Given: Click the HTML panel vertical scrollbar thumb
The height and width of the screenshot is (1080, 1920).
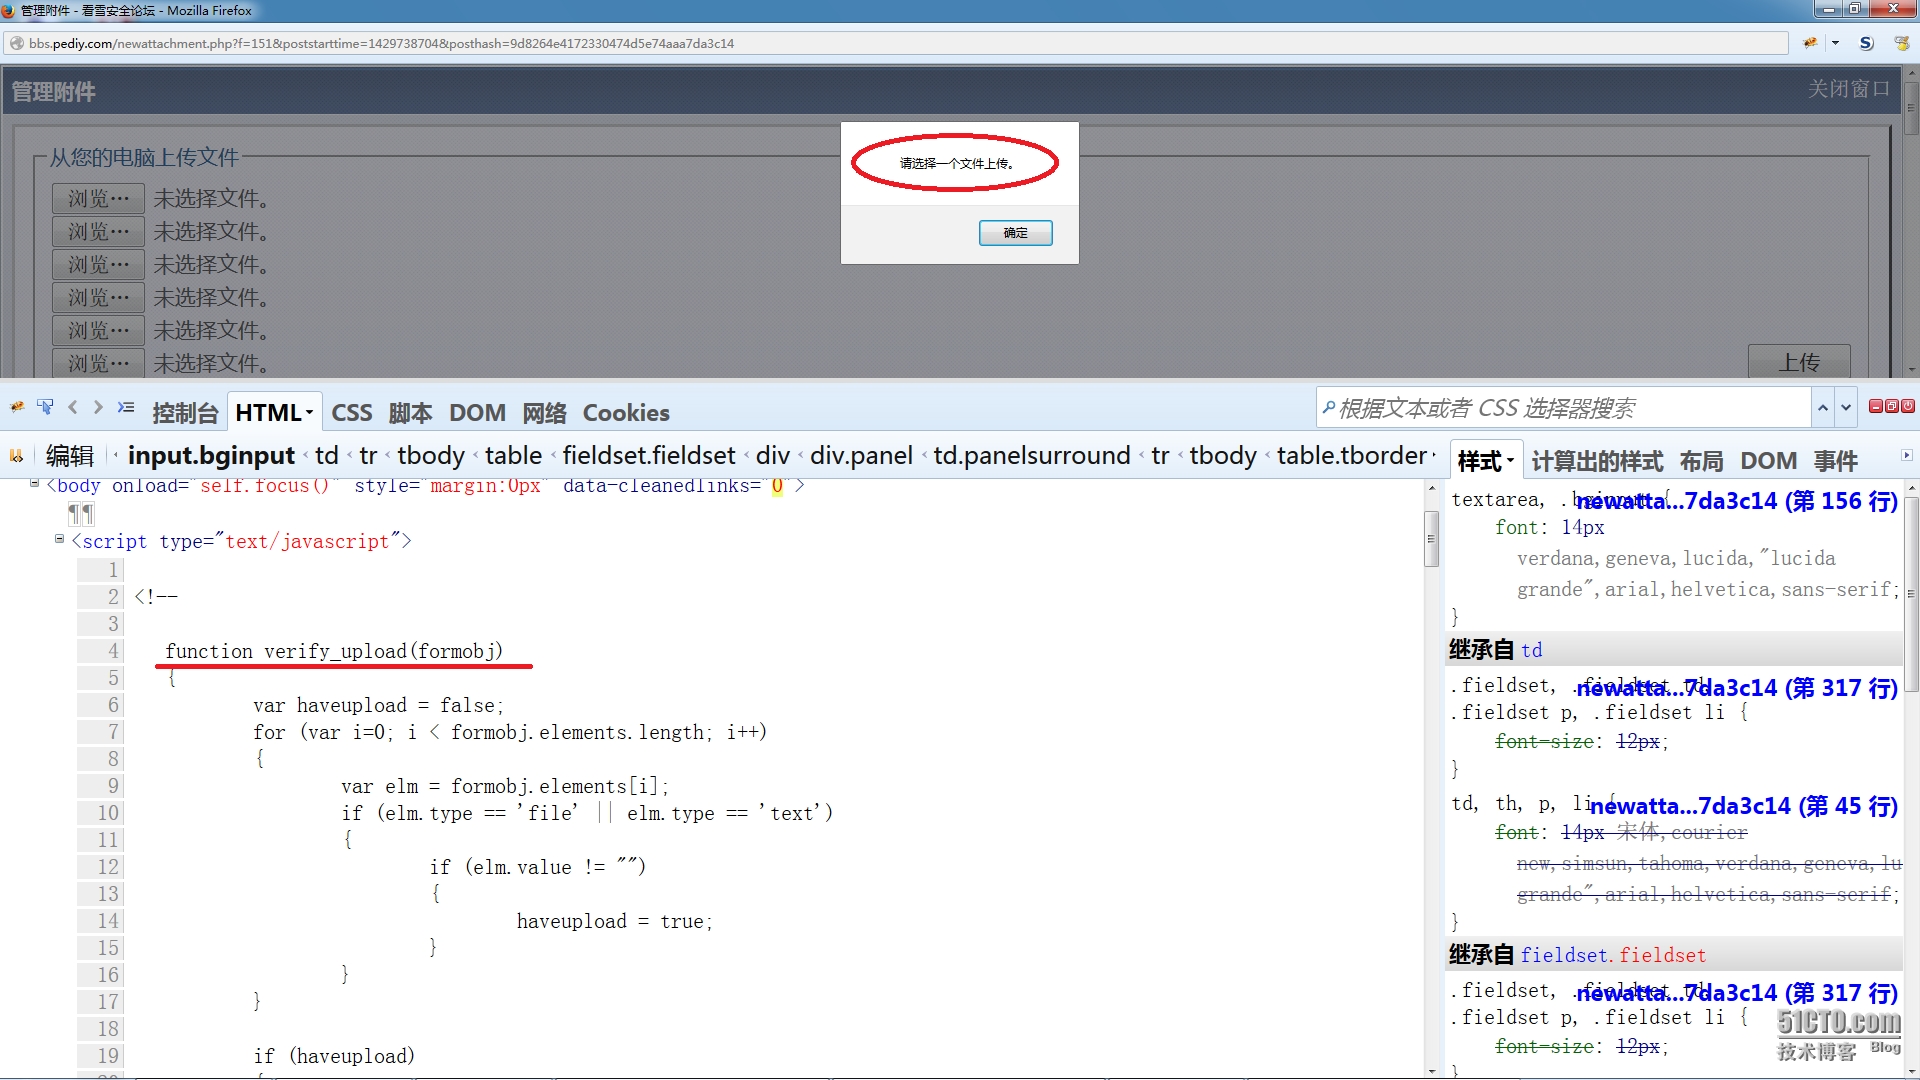Looking at the screenshot, I should click(x=1431, y=540).
